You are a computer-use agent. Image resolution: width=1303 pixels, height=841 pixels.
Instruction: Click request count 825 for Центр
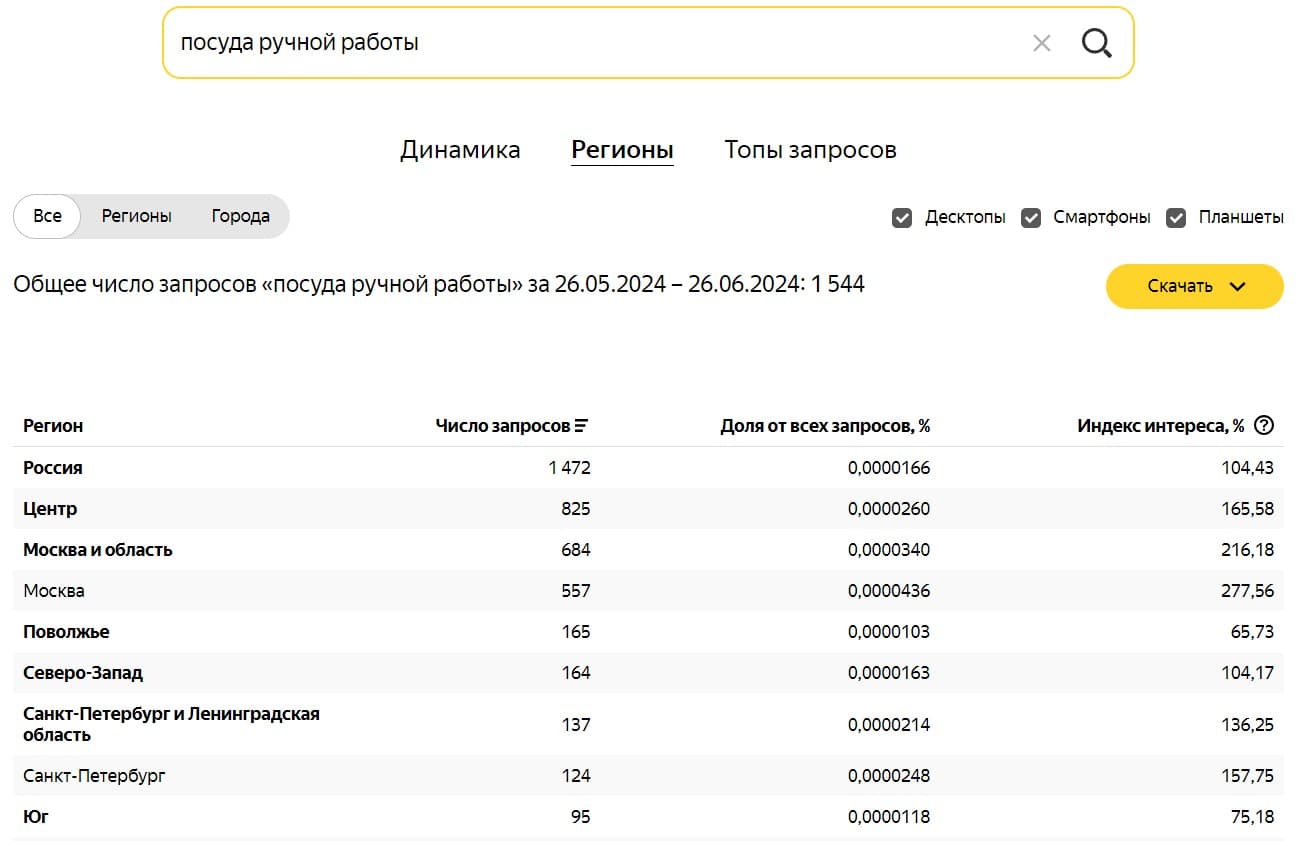click(x=576, y=509)
